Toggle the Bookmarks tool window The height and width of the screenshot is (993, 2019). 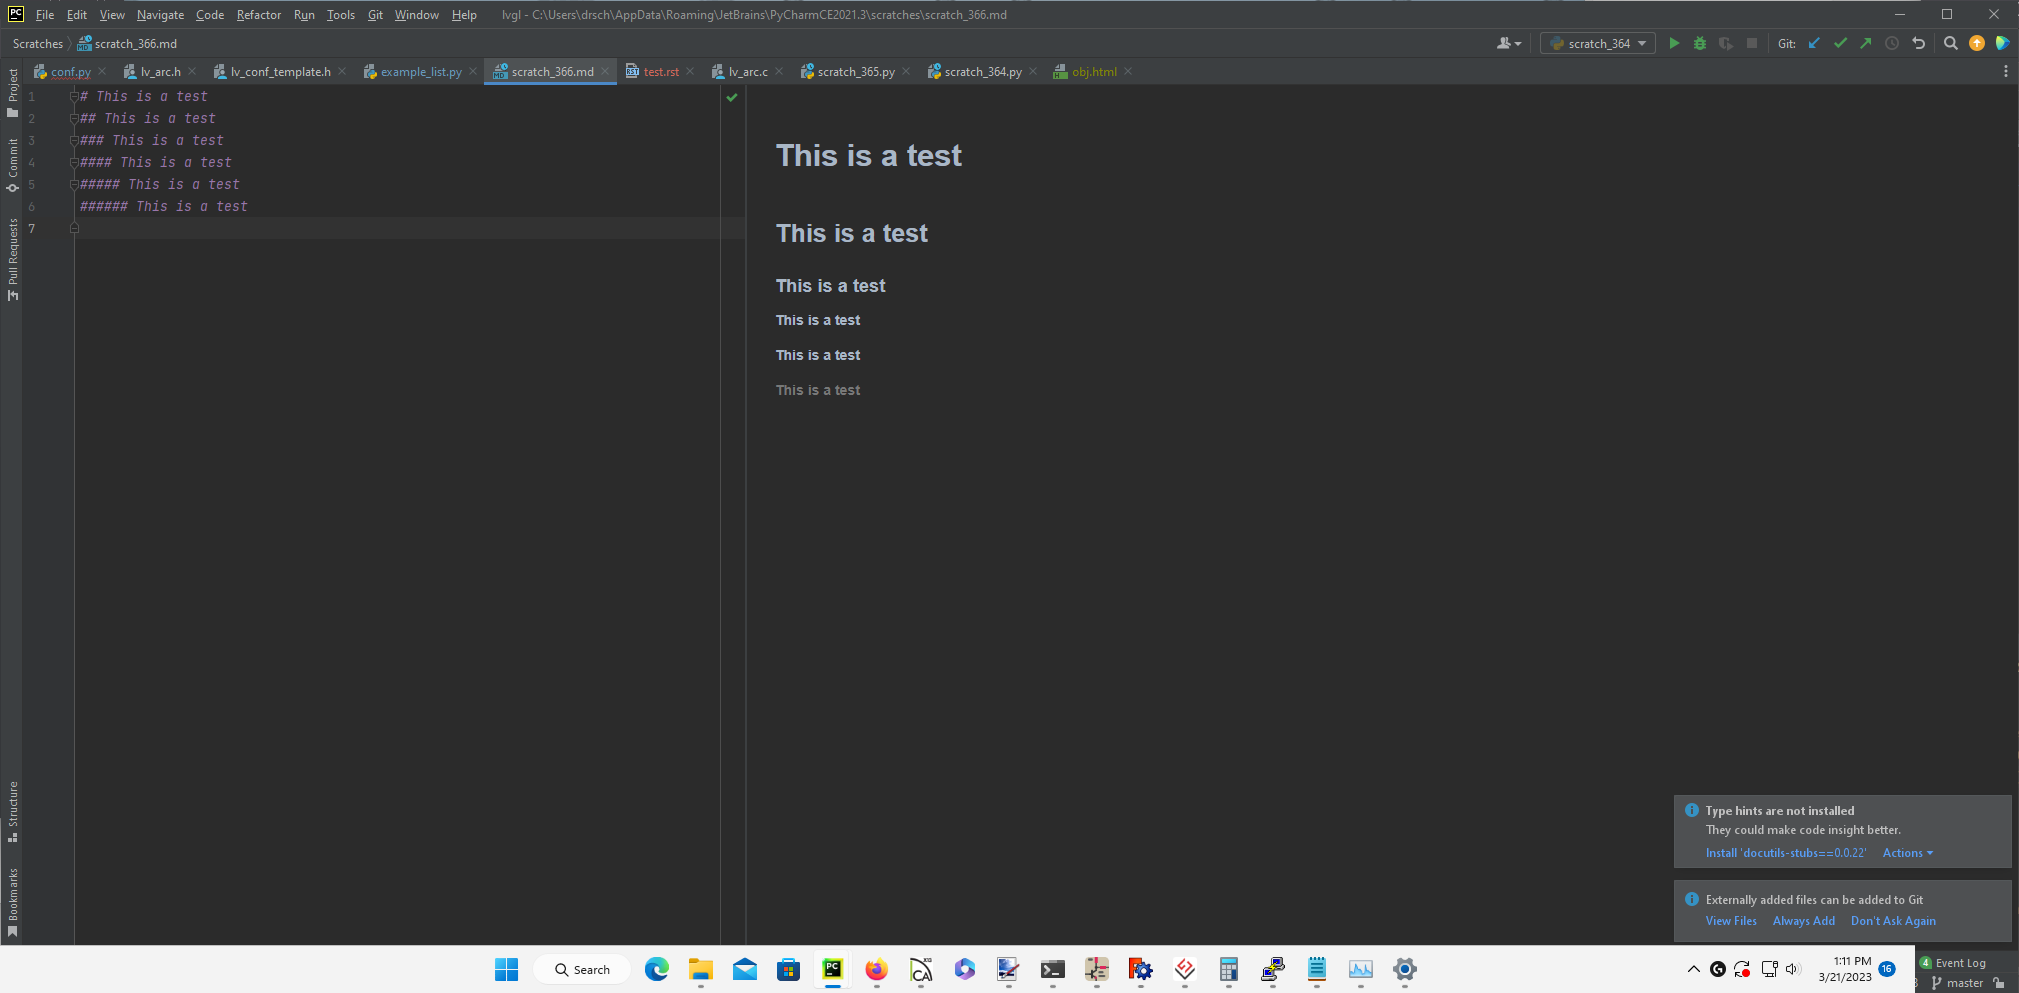point(13,898)
